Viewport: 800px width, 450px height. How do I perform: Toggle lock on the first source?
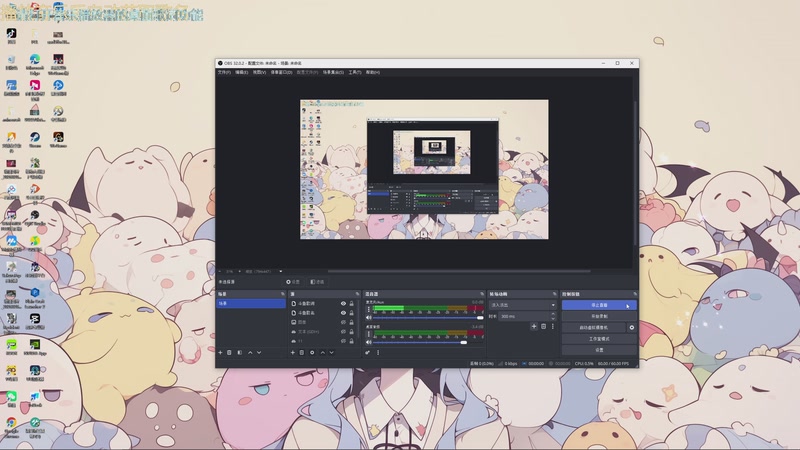(352, 304)
